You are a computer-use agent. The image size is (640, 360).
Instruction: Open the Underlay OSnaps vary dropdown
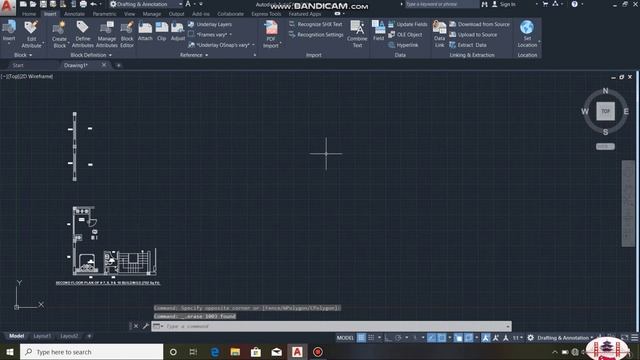tap(222, 45)
